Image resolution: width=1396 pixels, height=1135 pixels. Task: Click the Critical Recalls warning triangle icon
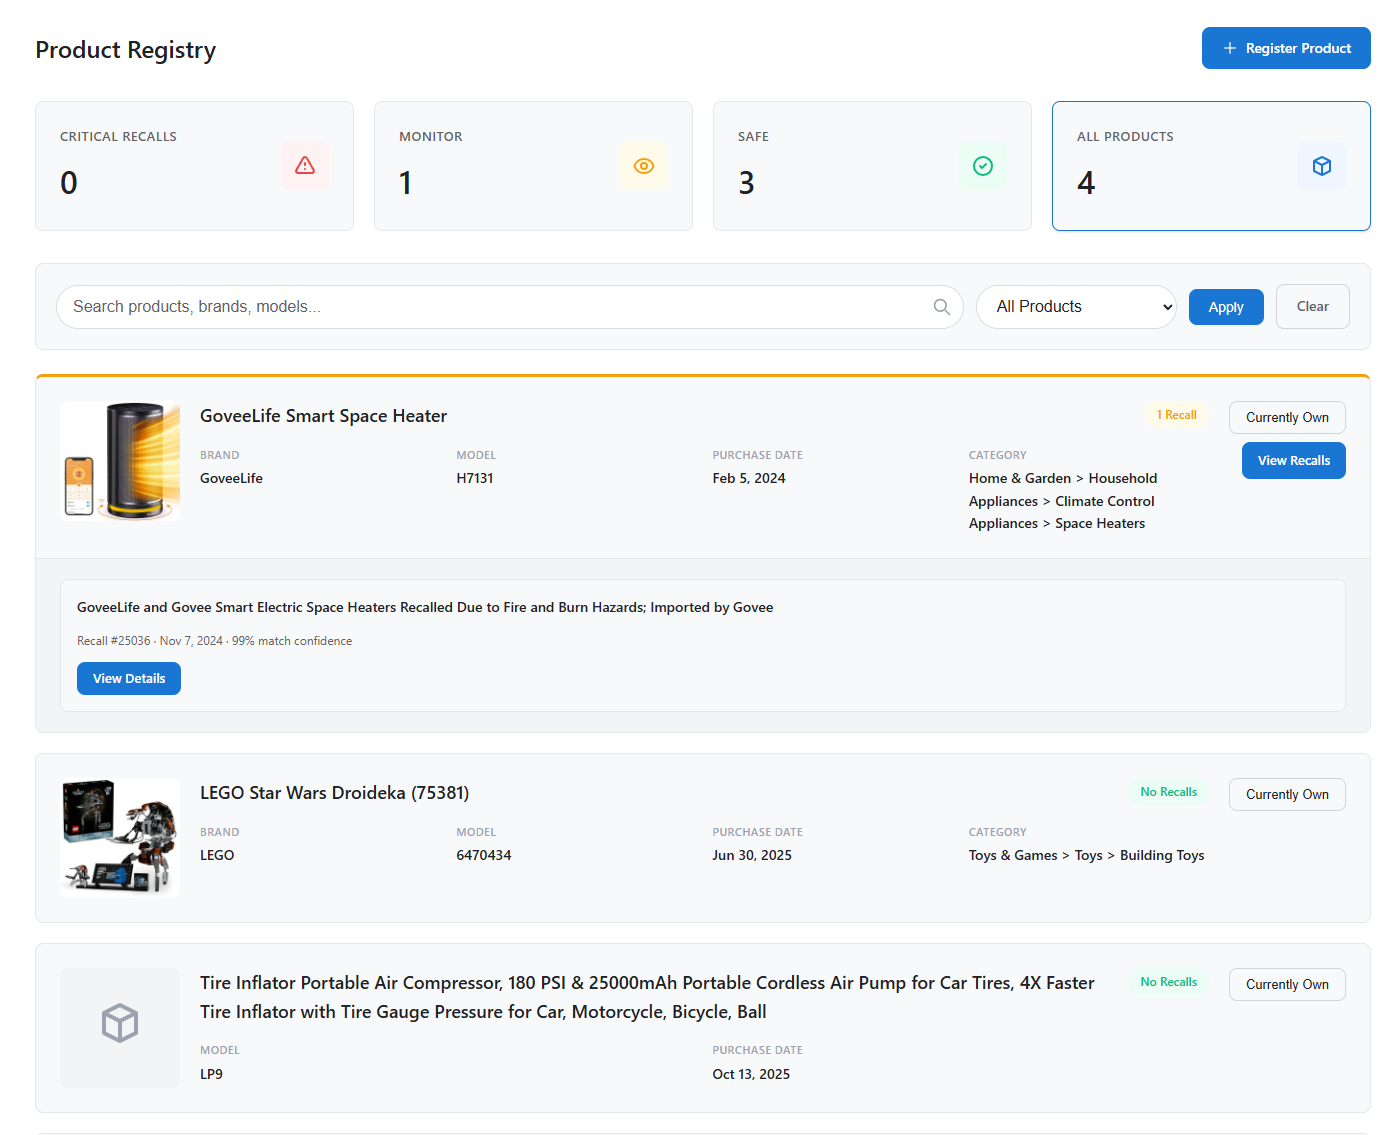pos(305,166)
